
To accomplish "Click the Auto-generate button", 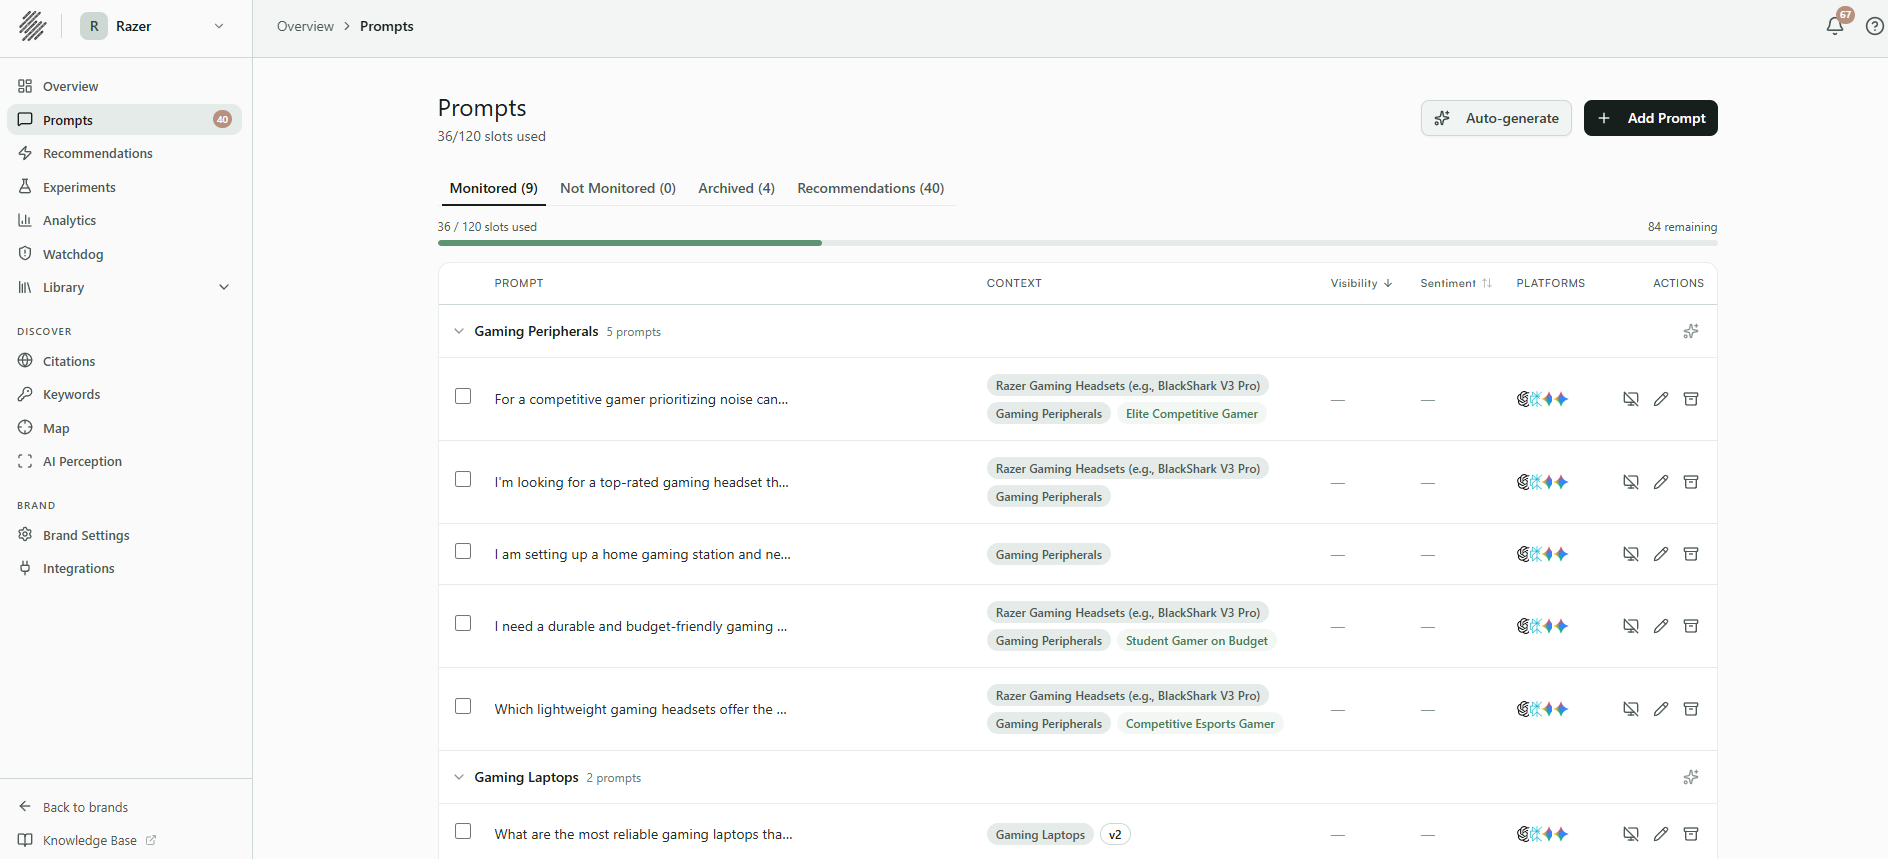I will coord(1496,118).
